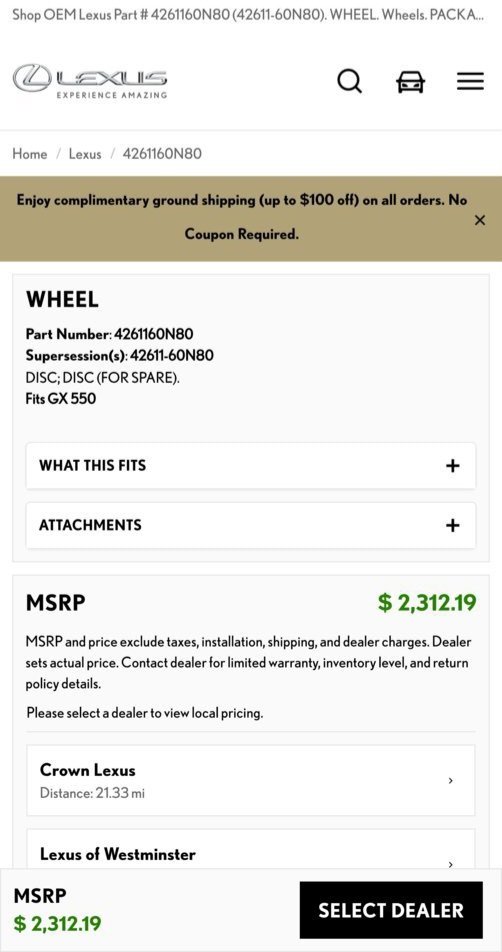502x952 pixels.
Task: Dismiss the complimentary shipping banner
Action: [480, 220]
